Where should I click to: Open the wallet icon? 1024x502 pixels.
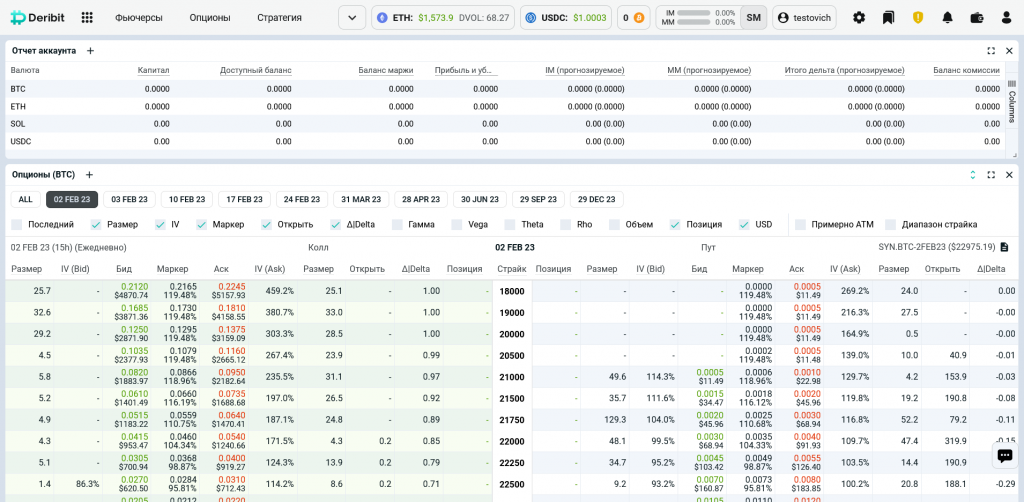977,17
